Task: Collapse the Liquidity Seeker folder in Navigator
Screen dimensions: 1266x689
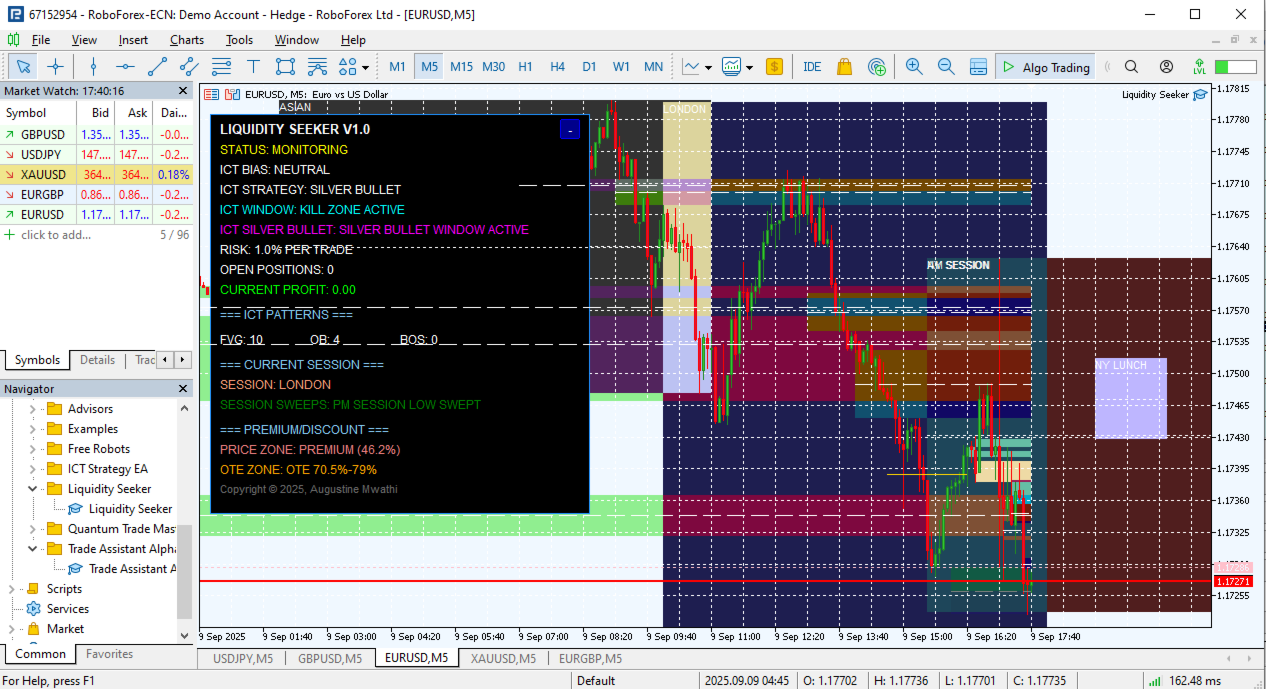Action: (x=33, y=489)
